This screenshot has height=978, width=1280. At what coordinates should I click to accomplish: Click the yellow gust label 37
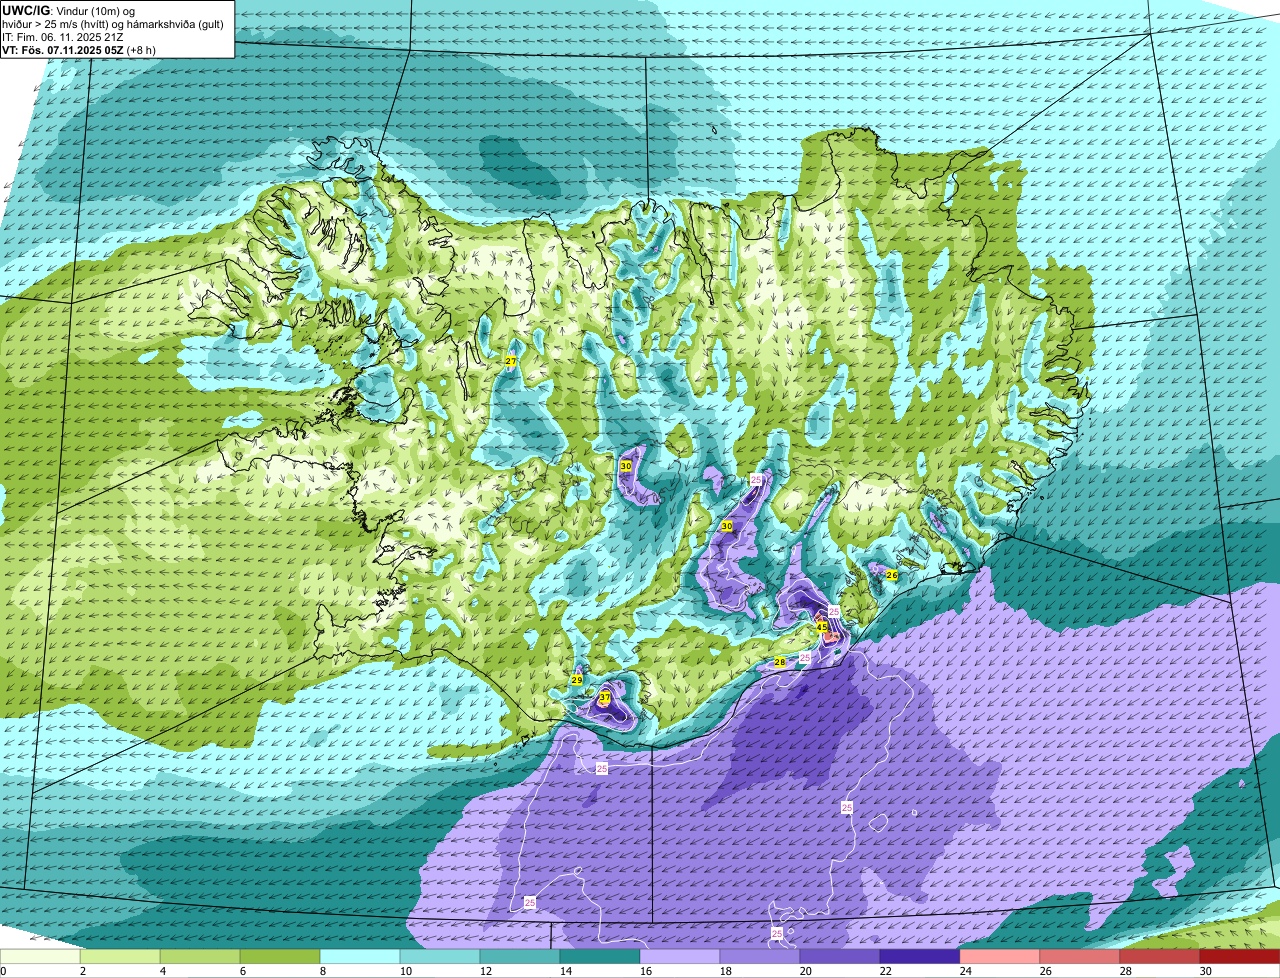(x=605, y=697)
